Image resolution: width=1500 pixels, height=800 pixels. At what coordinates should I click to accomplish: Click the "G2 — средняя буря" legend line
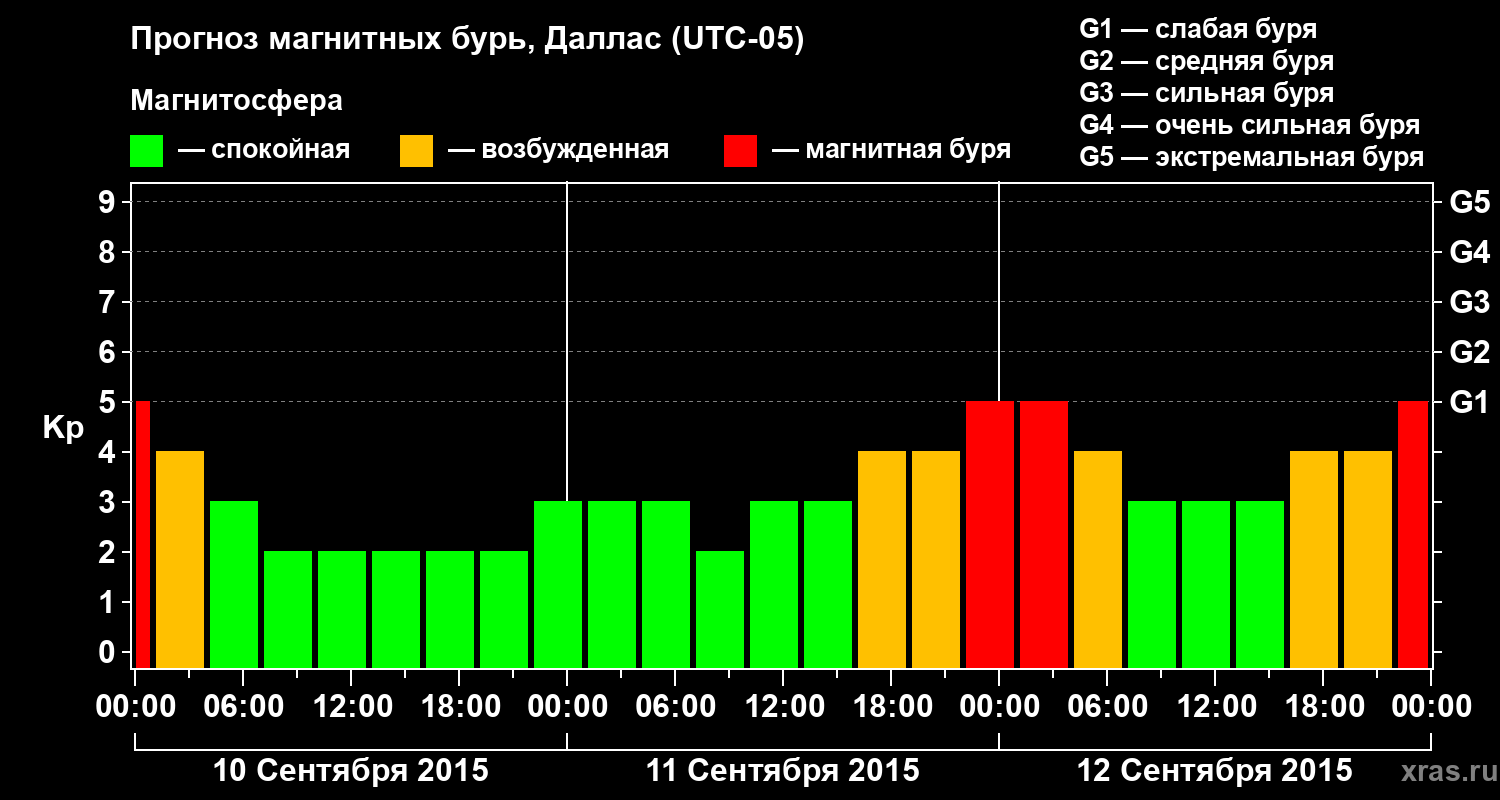[x=1206, y=61]
